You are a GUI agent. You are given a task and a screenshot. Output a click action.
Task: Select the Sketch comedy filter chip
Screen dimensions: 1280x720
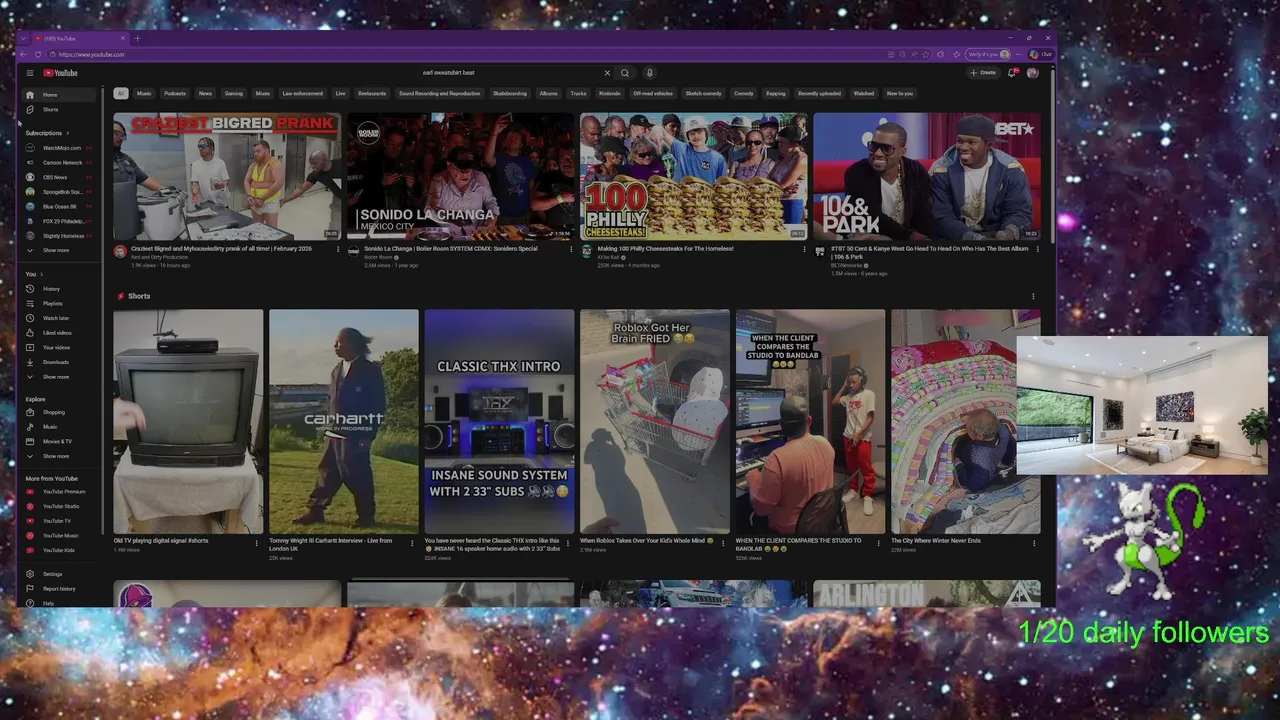tap(703, 94)
